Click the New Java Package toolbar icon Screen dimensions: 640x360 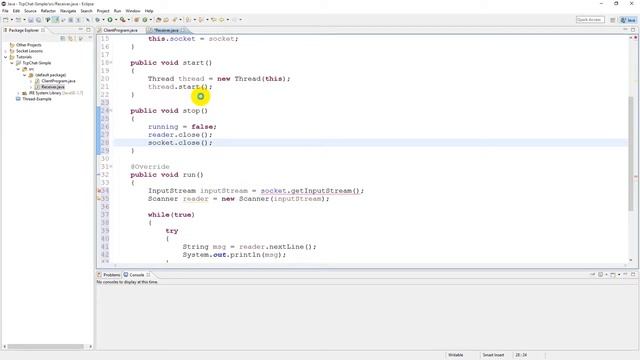pyautogui.click(x=136, y=20)
